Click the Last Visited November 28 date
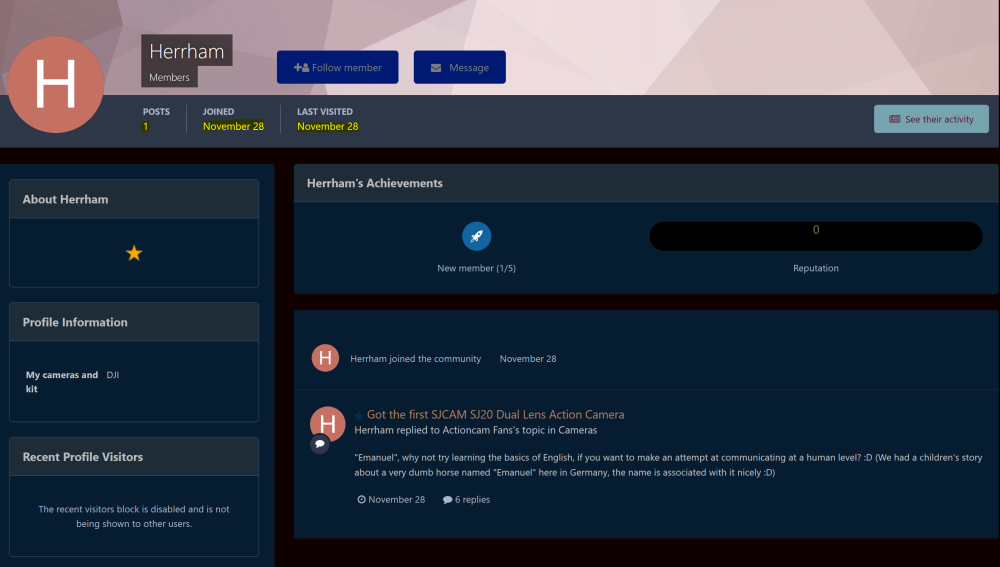This screenshot has height=567, width=1000. coord(327,127)
